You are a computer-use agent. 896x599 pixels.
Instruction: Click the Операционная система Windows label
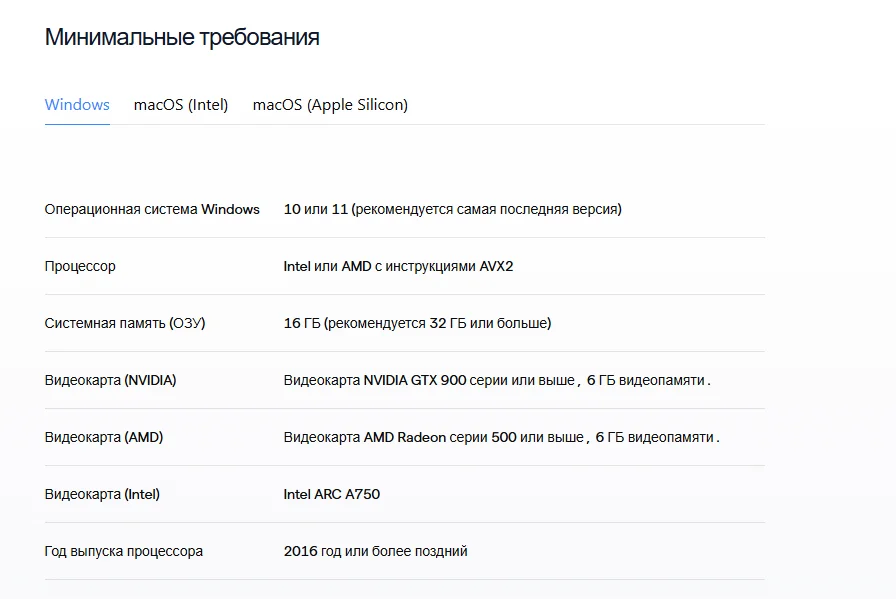[x=152, y=209]
